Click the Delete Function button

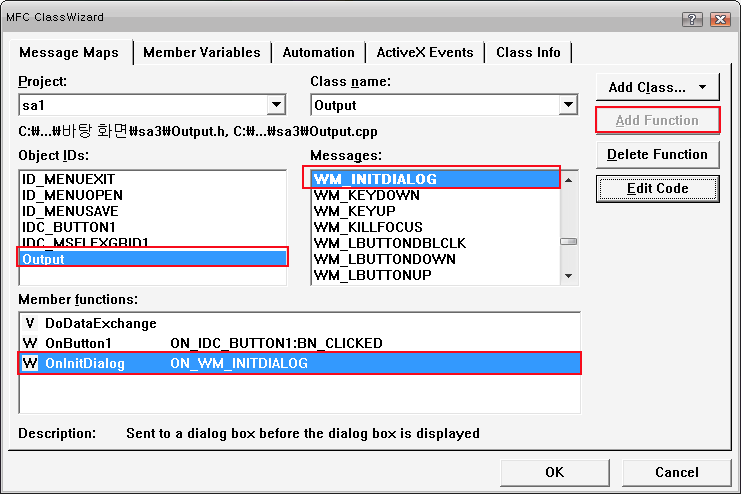pyautogui.click(x=657, y=155)
